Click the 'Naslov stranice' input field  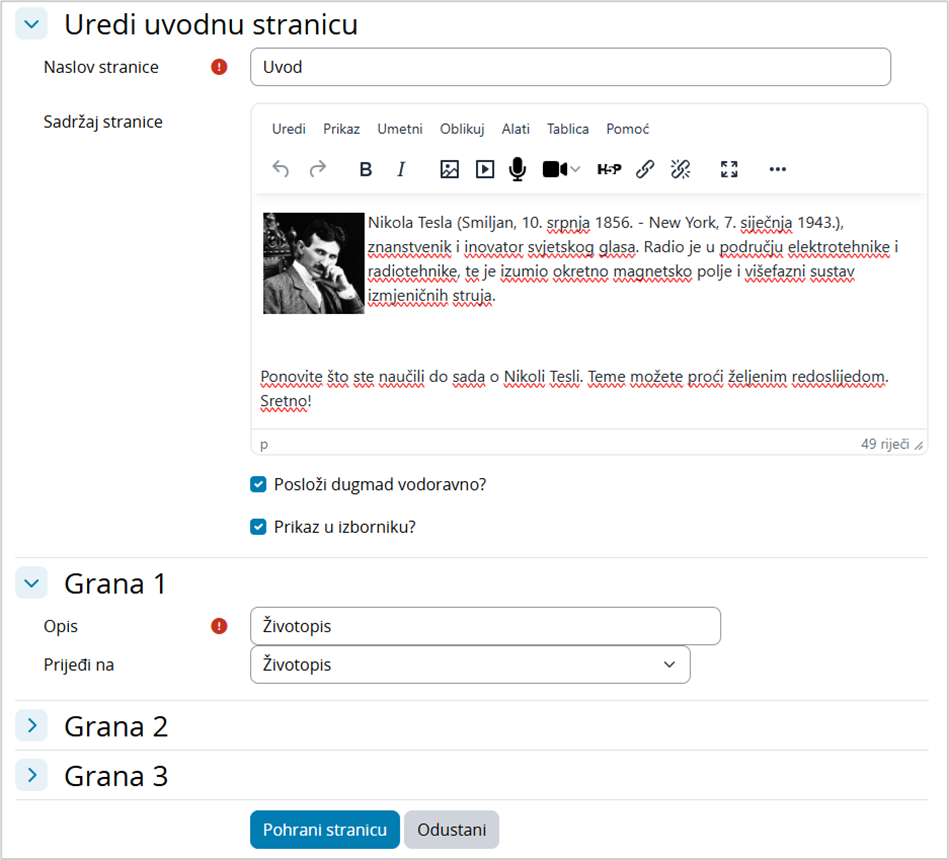tap(569, 67)
